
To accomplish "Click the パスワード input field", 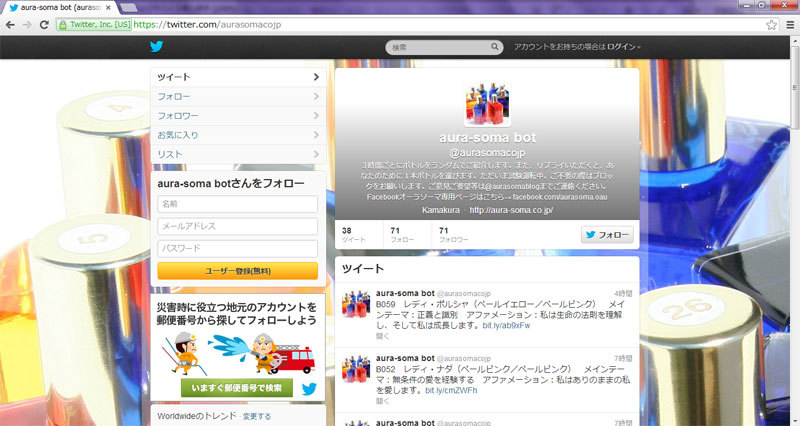I will pos(237,248).
